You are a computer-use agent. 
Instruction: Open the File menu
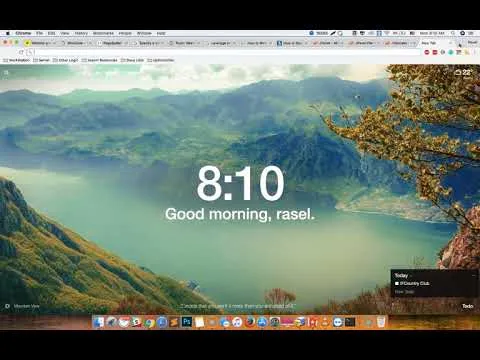(x=39, y=33)
